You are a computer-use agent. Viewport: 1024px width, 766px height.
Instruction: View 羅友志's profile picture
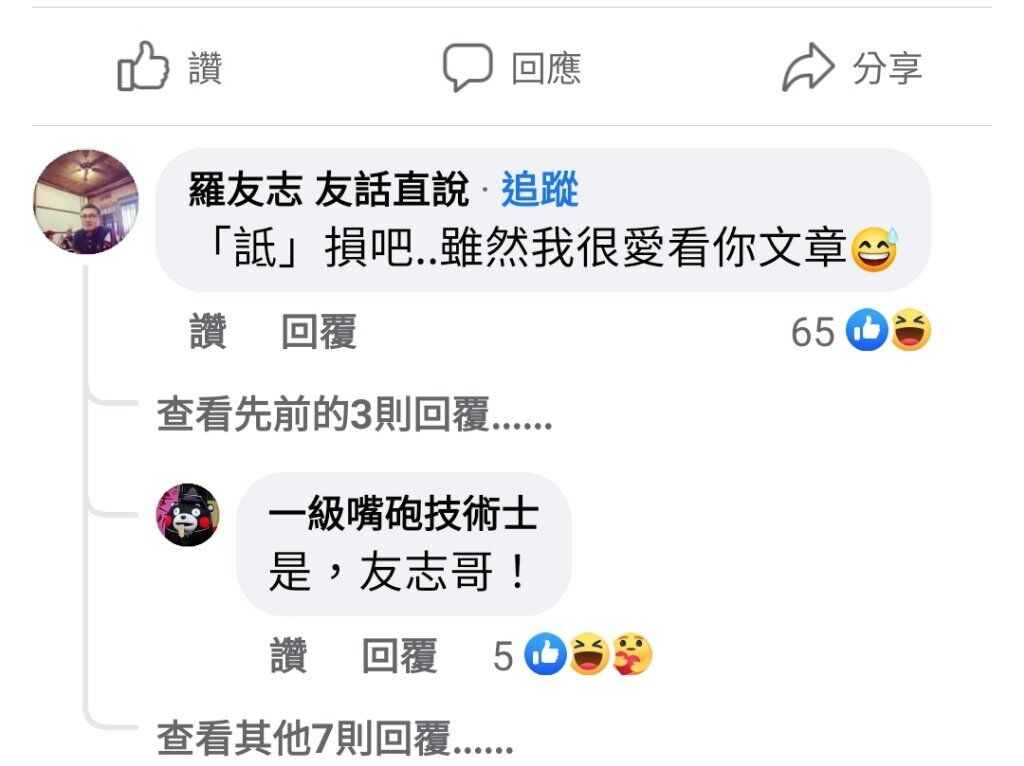coord(86,201)
